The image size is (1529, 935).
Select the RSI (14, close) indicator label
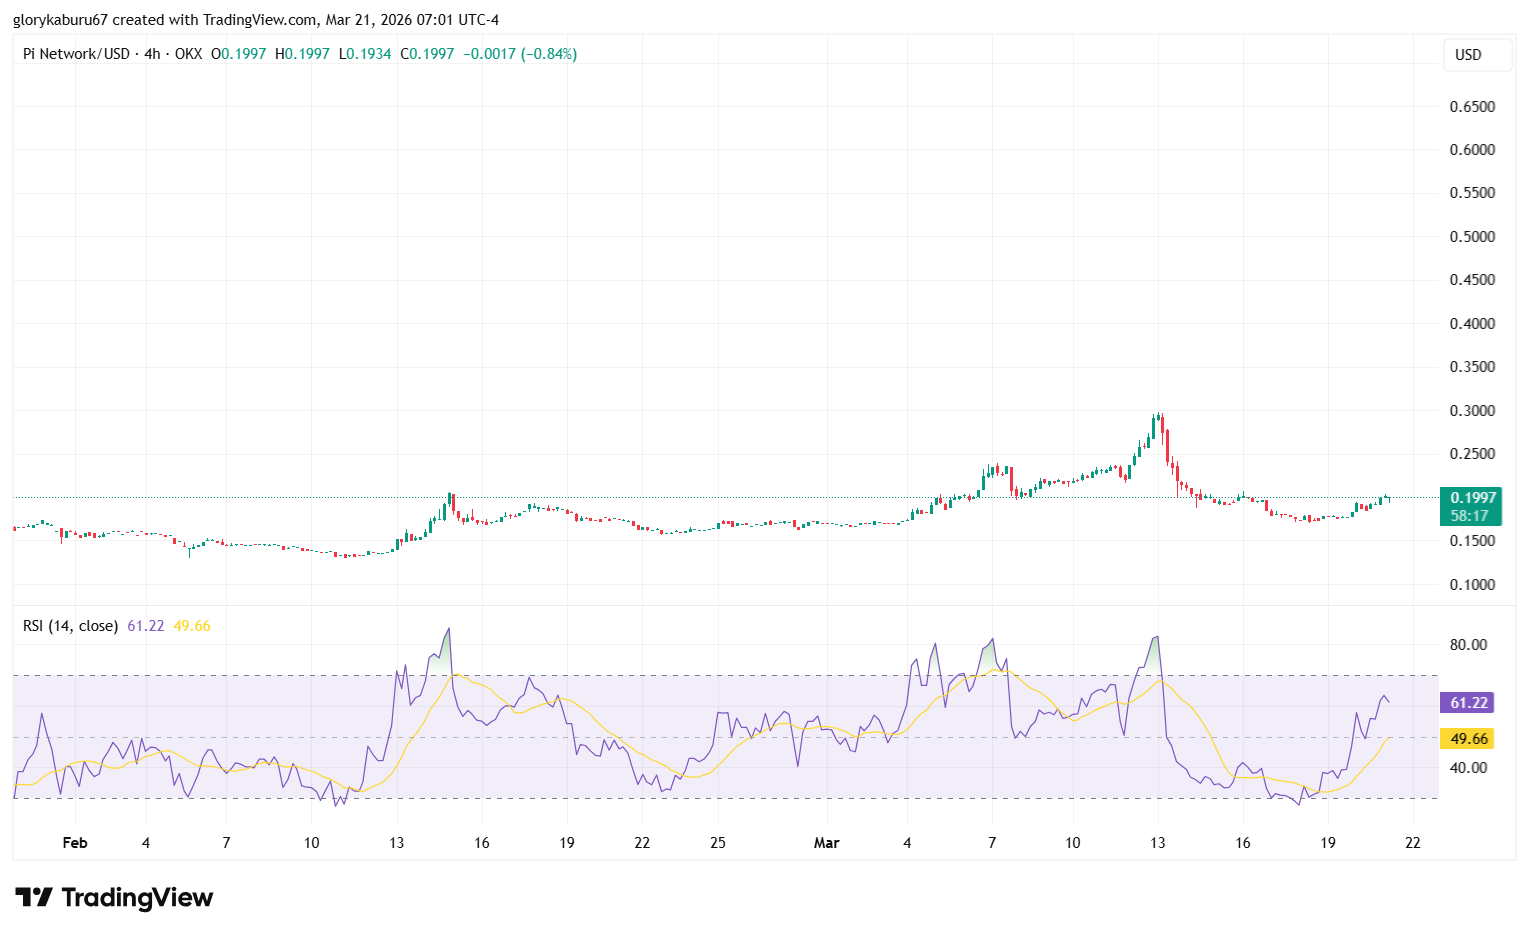[x=70, y=626]
